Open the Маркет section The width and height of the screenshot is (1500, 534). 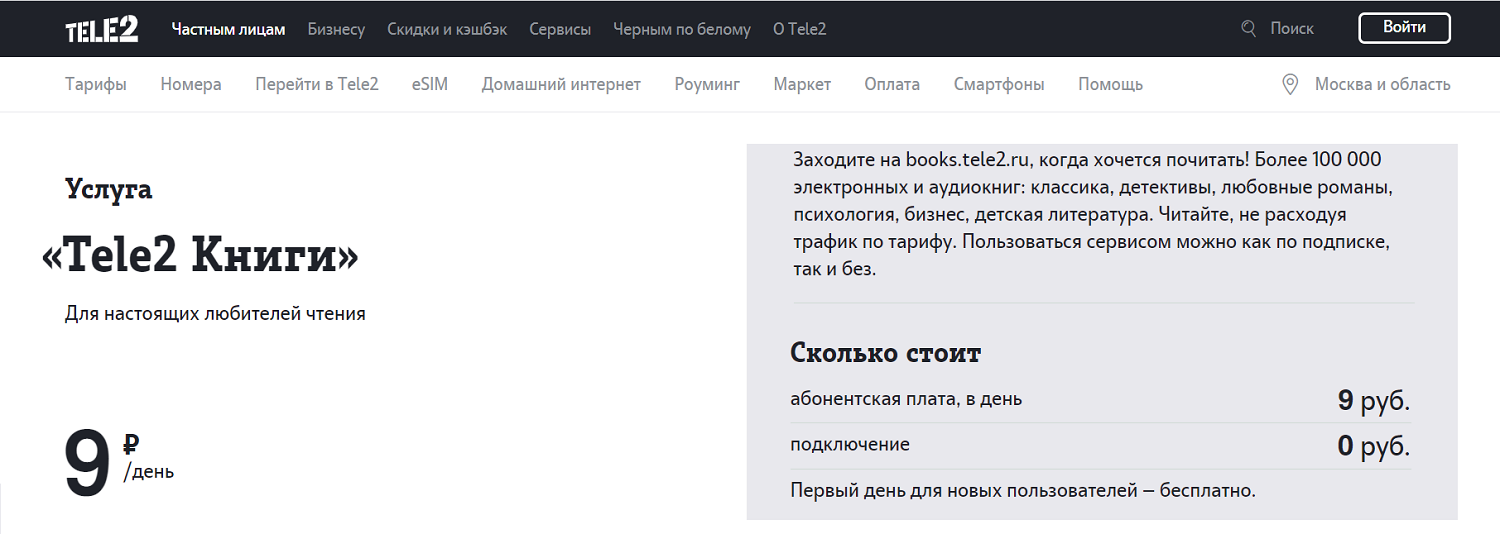(802, 85)
